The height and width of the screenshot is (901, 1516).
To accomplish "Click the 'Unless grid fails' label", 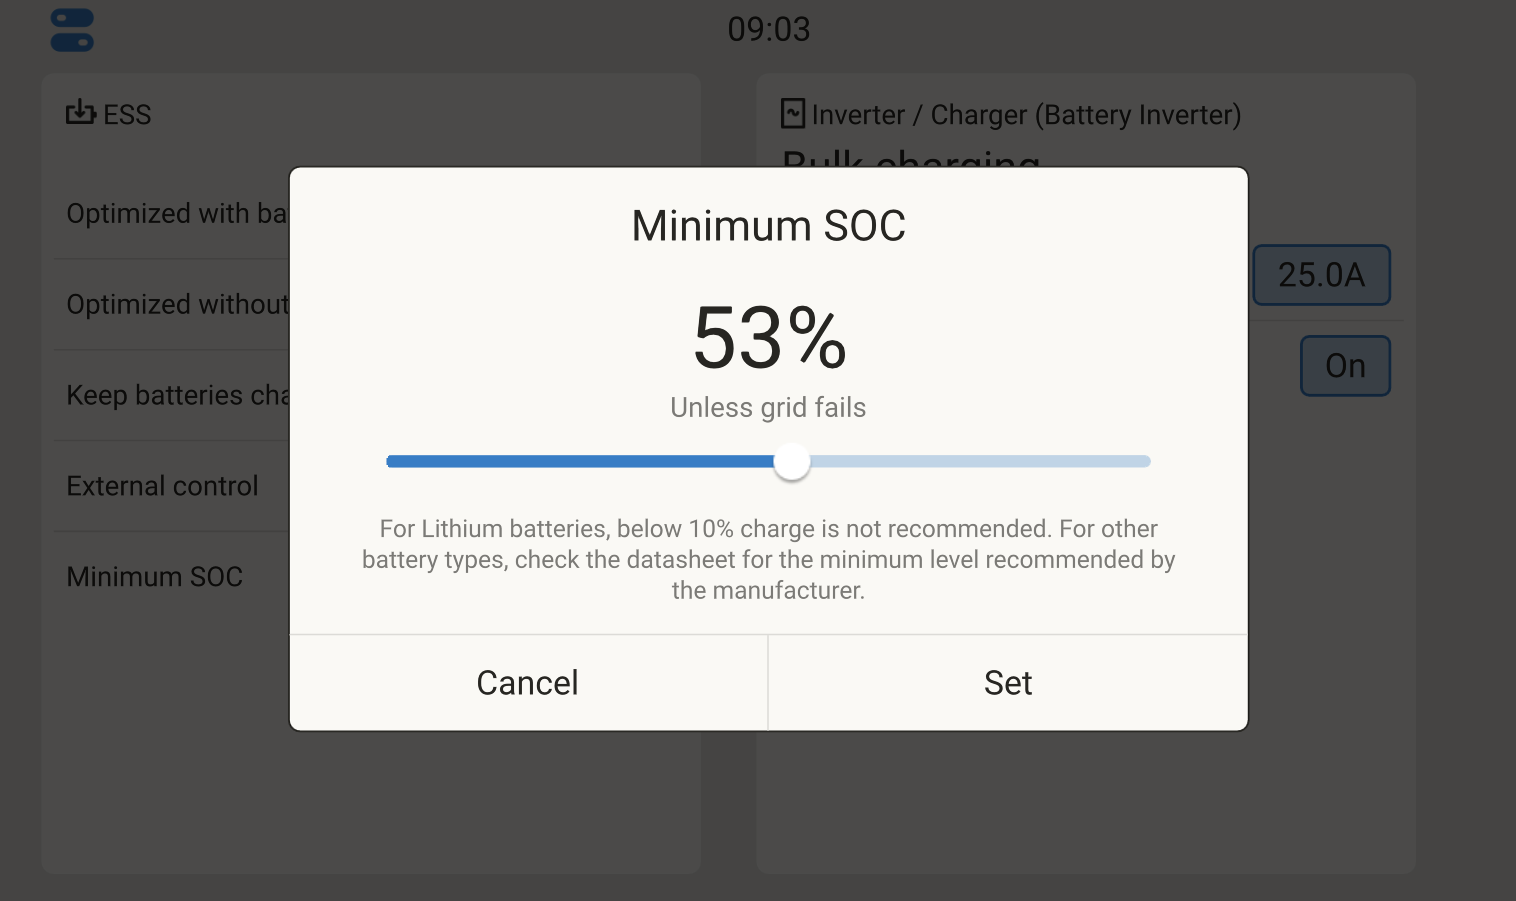I will pyautogui.click(x=768, y=407).
